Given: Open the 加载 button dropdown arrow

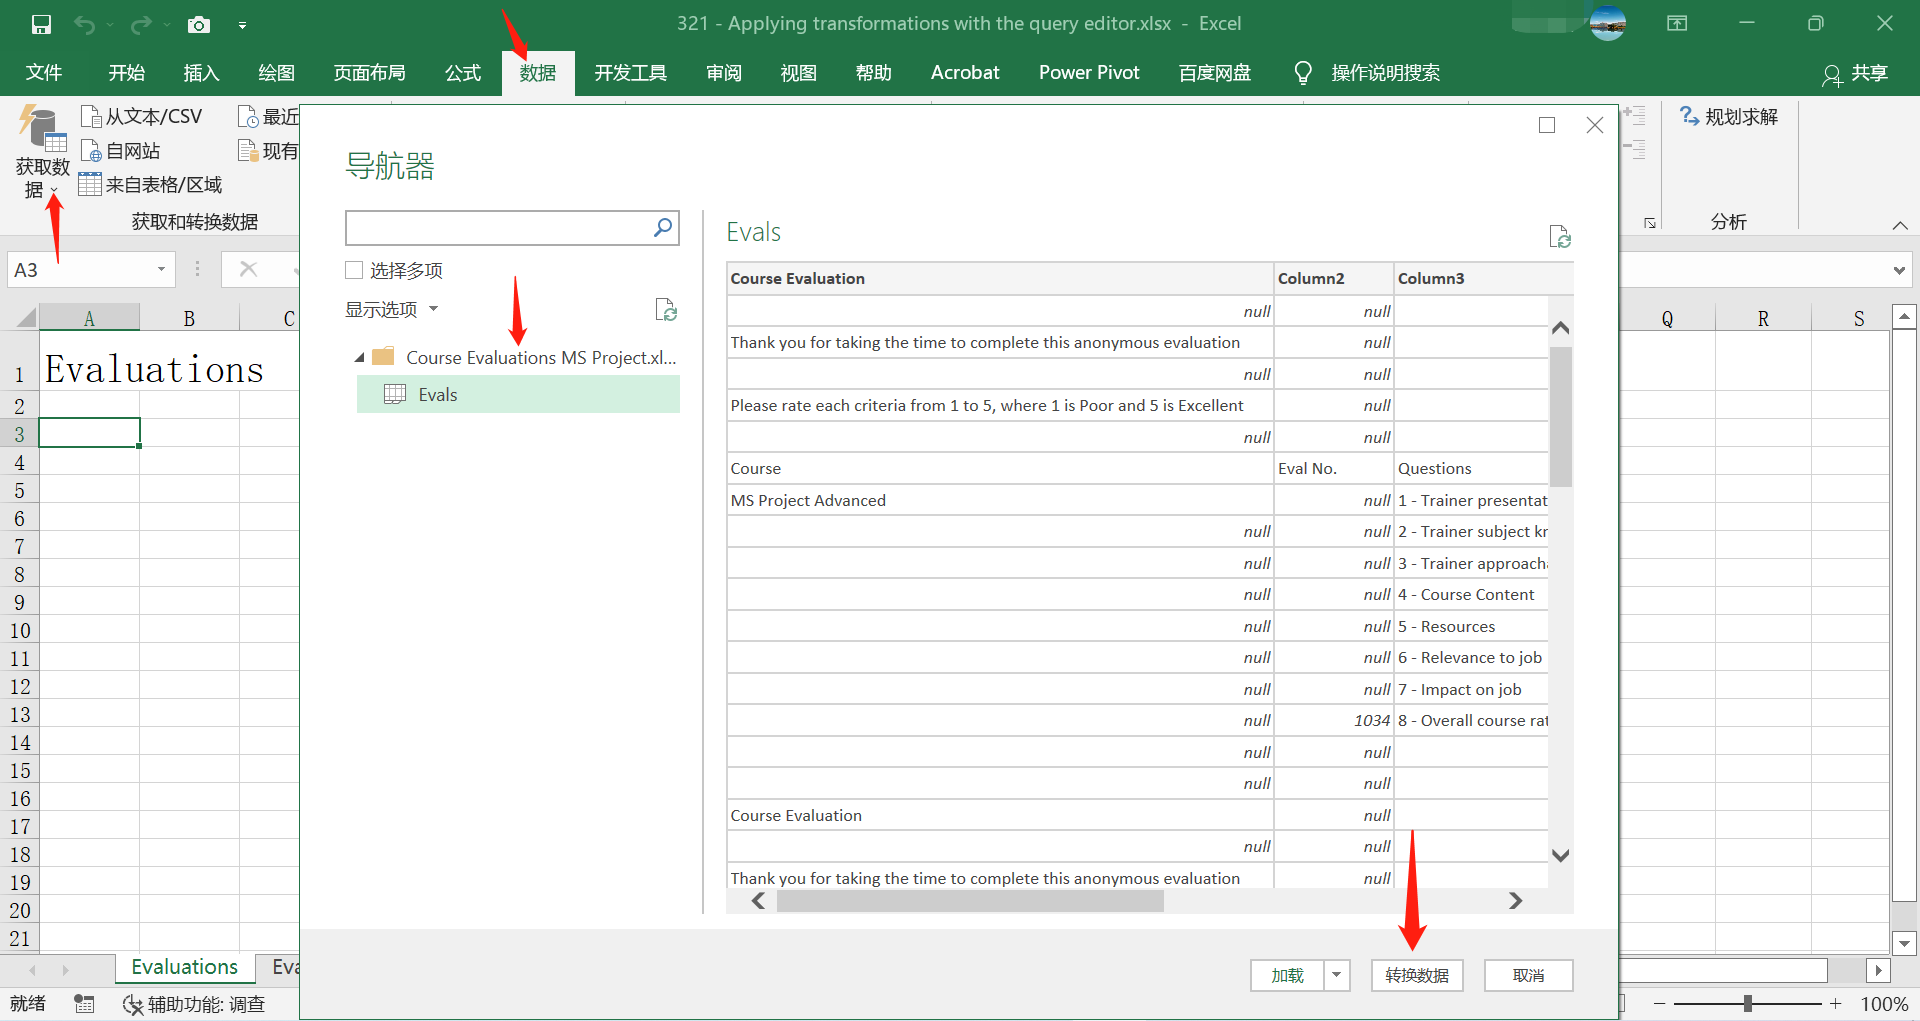Looking at the screenshot, I should (1337, 975).
